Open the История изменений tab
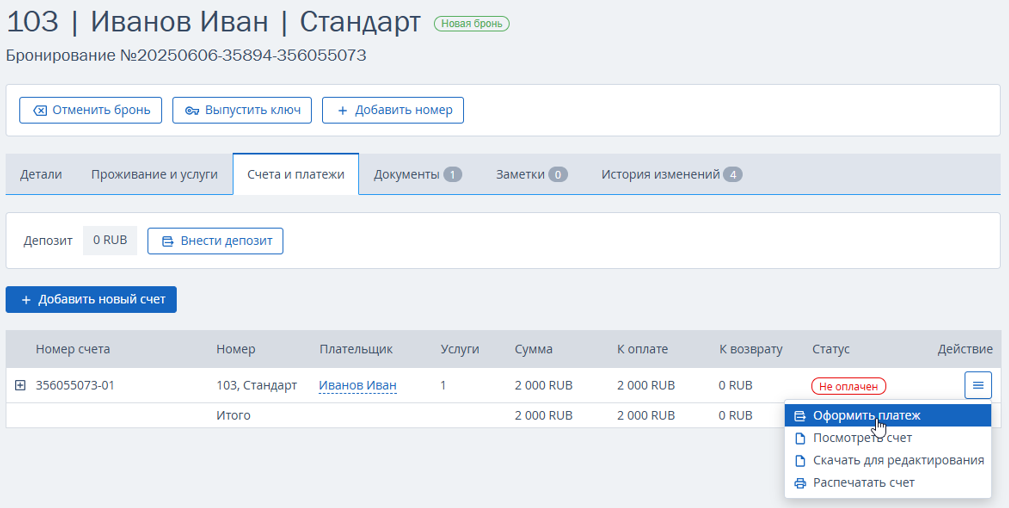 (x=672, y=174)
